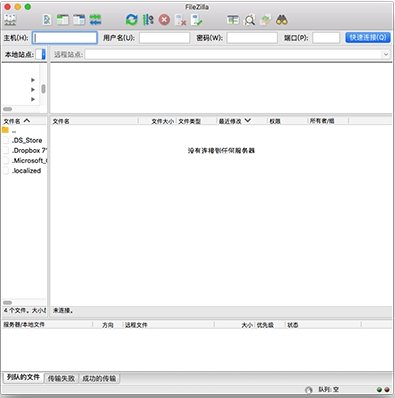Switch to the 列队的文件 tab
The image size is (395, 398).
(23, 377)
